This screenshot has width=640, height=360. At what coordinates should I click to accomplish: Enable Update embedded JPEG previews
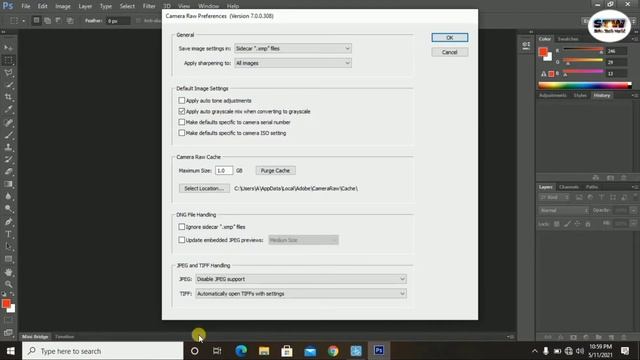(x=182, y=240)
